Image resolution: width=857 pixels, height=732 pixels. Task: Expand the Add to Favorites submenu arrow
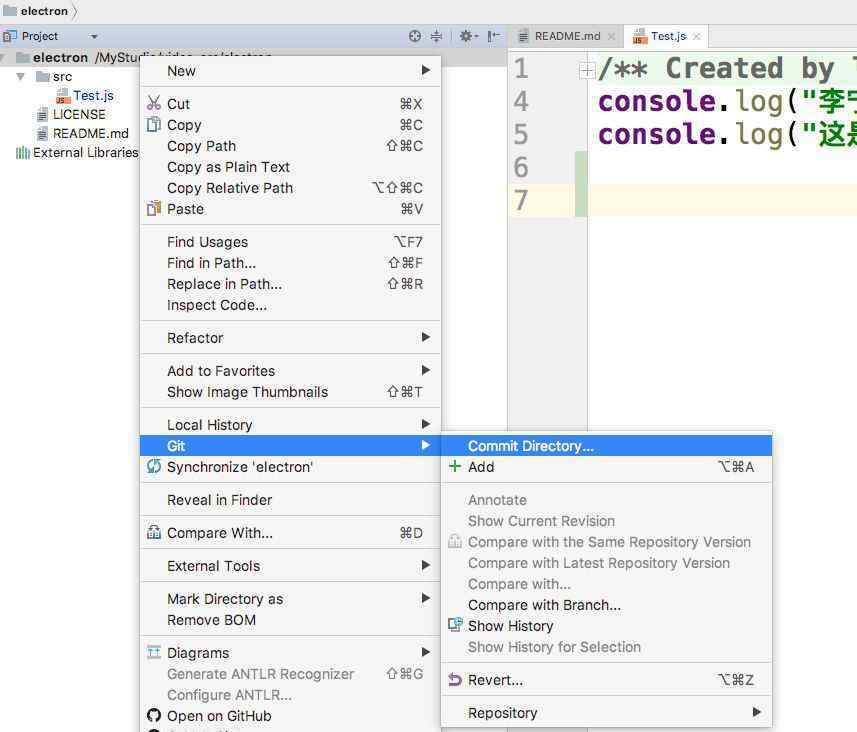click(x=426, y=370)
